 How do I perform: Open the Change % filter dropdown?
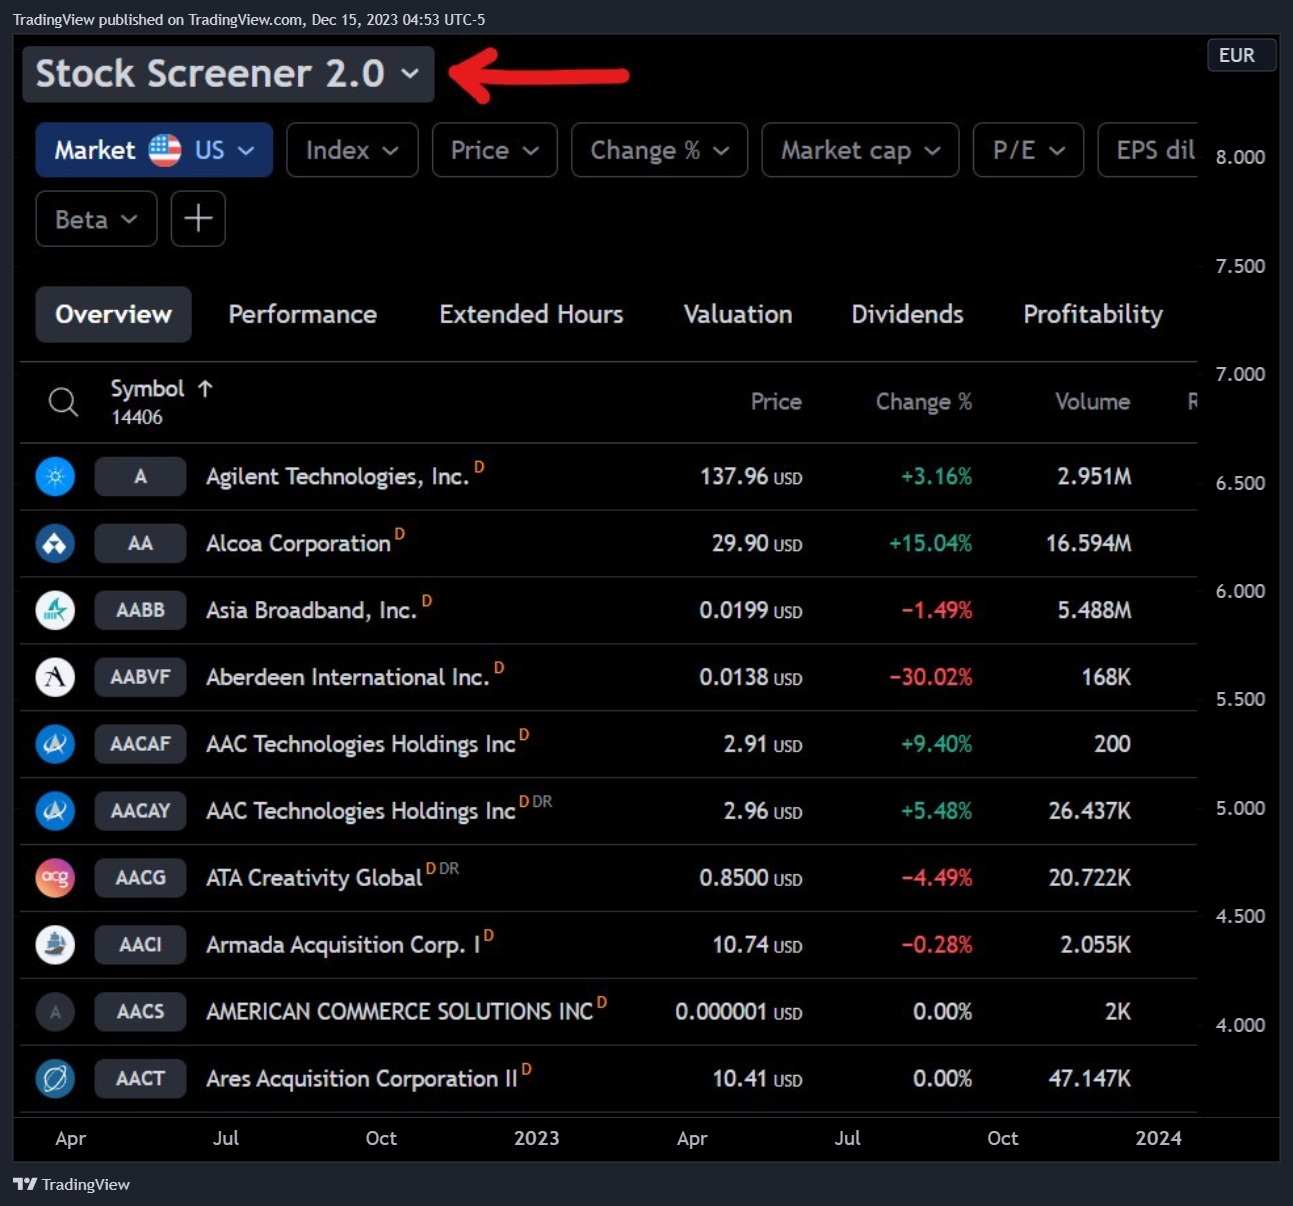pyautogui.click(x=659, y=150)
